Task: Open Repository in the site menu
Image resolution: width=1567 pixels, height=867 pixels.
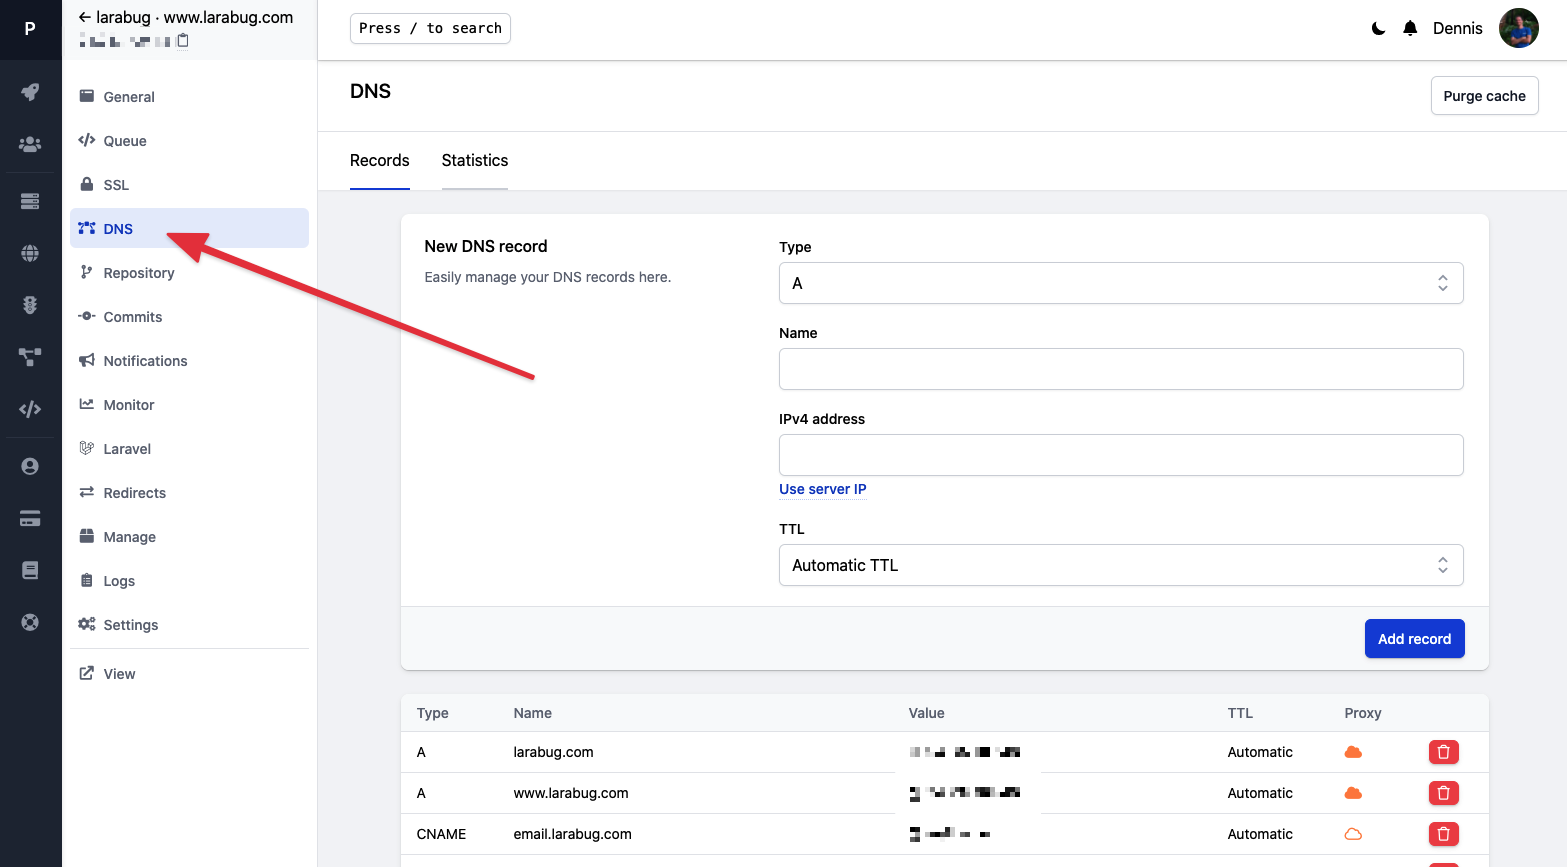Action: coord(189,272)
